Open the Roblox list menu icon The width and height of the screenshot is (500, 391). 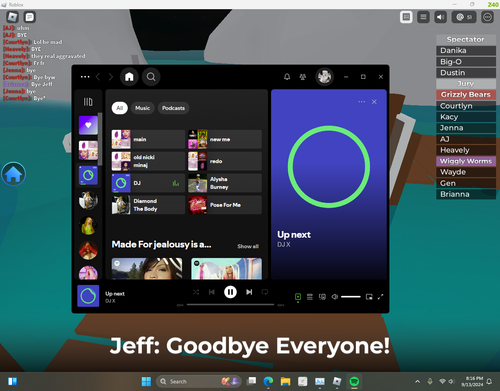point(423,17)
